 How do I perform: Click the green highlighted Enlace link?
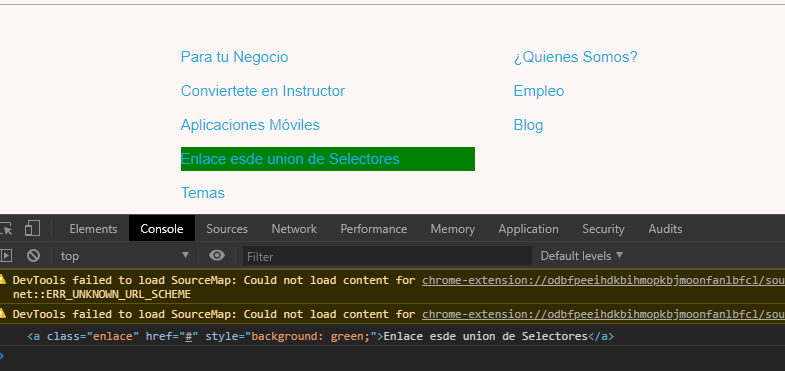290,159
